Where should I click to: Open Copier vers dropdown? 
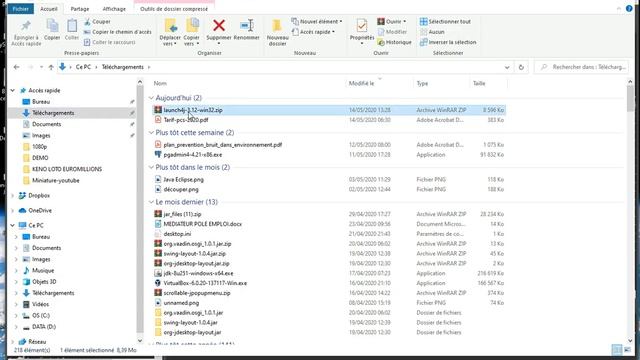[x=191, y=40]
